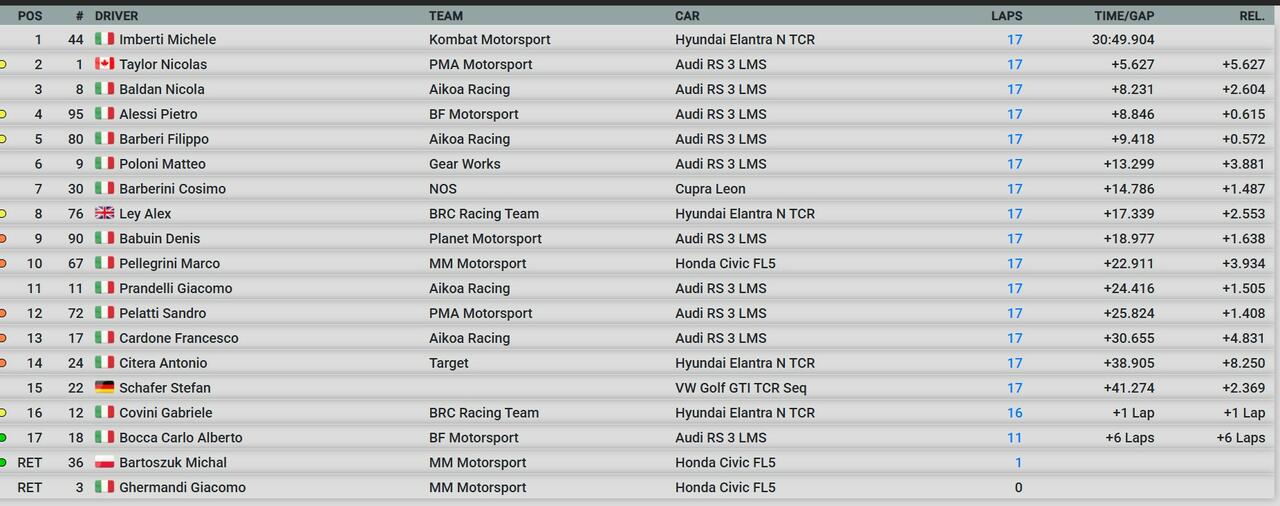Click the Italian flag beside Imberti Michele
Screen dimensions: 1280x506
104,39
